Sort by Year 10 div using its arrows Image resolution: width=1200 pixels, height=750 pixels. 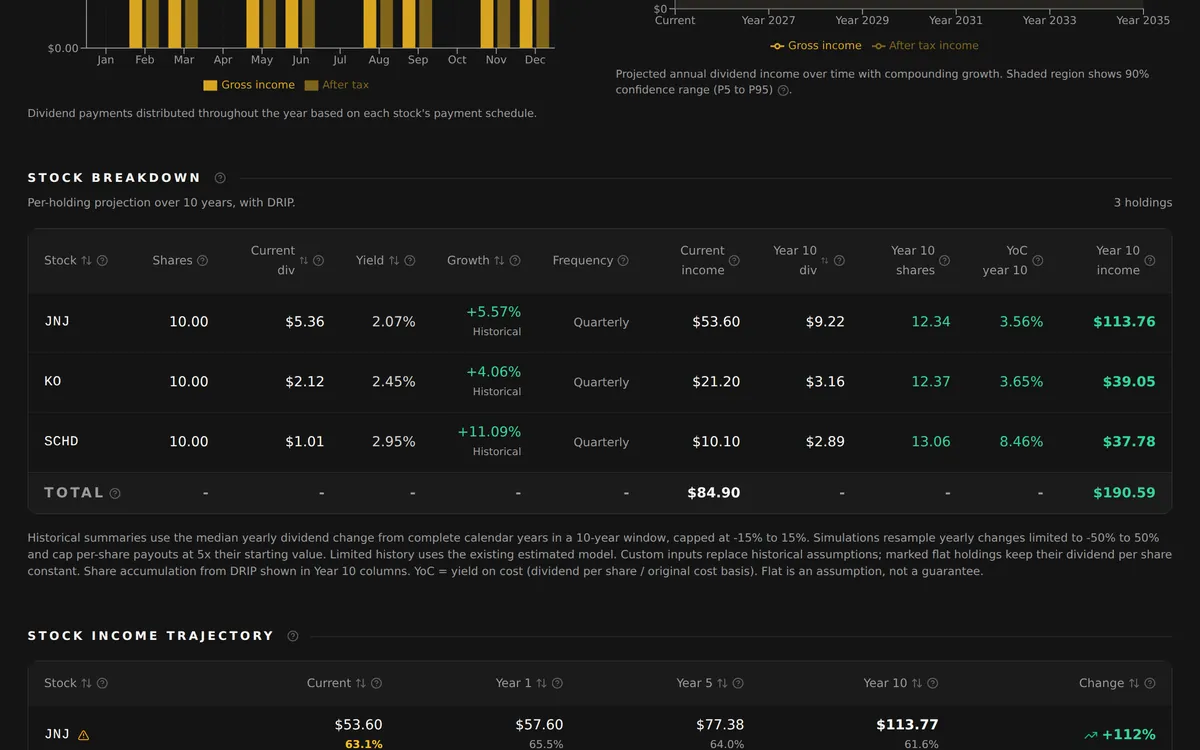(825, 261)
